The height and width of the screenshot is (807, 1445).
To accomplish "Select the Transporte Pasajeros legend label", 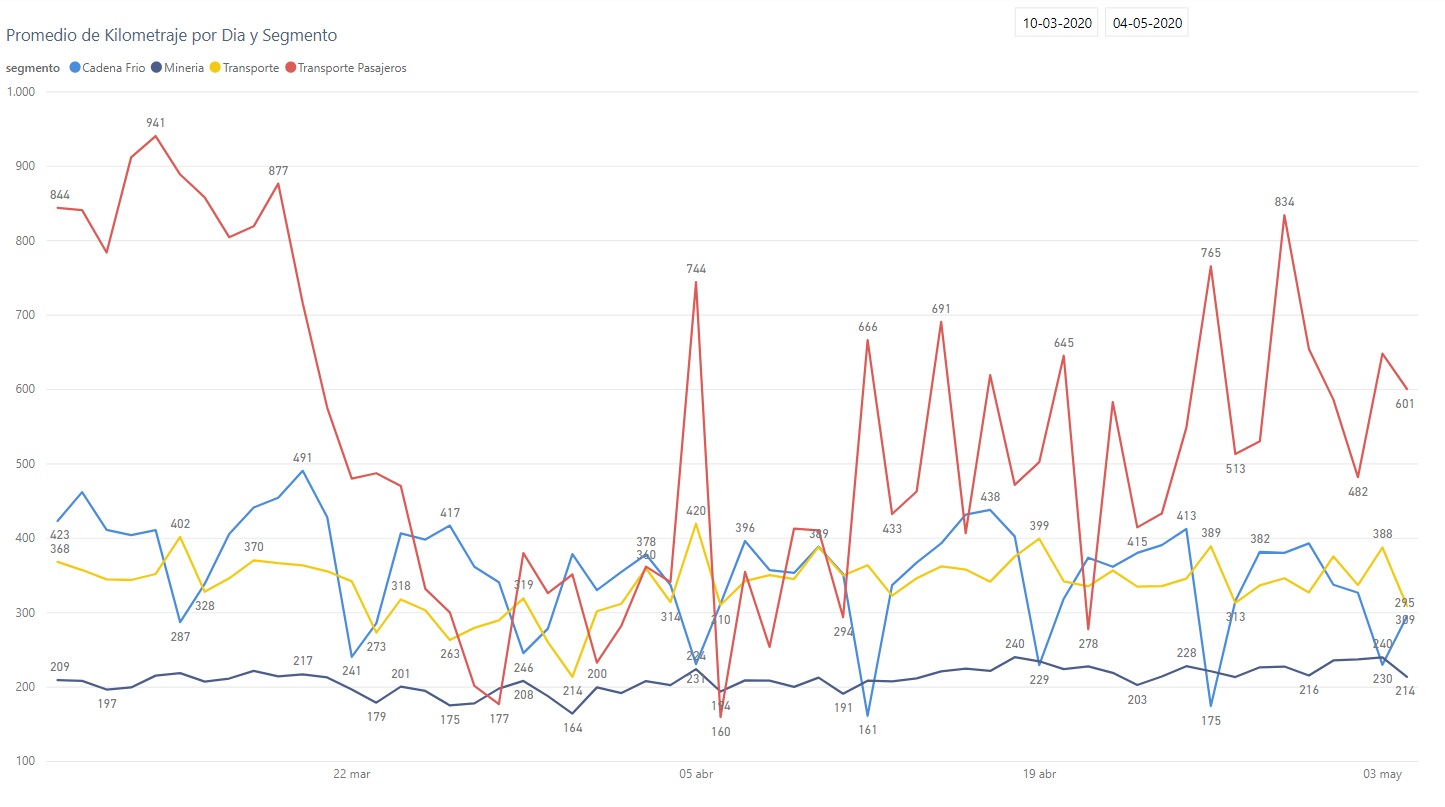I will click(x=352, y=68).
